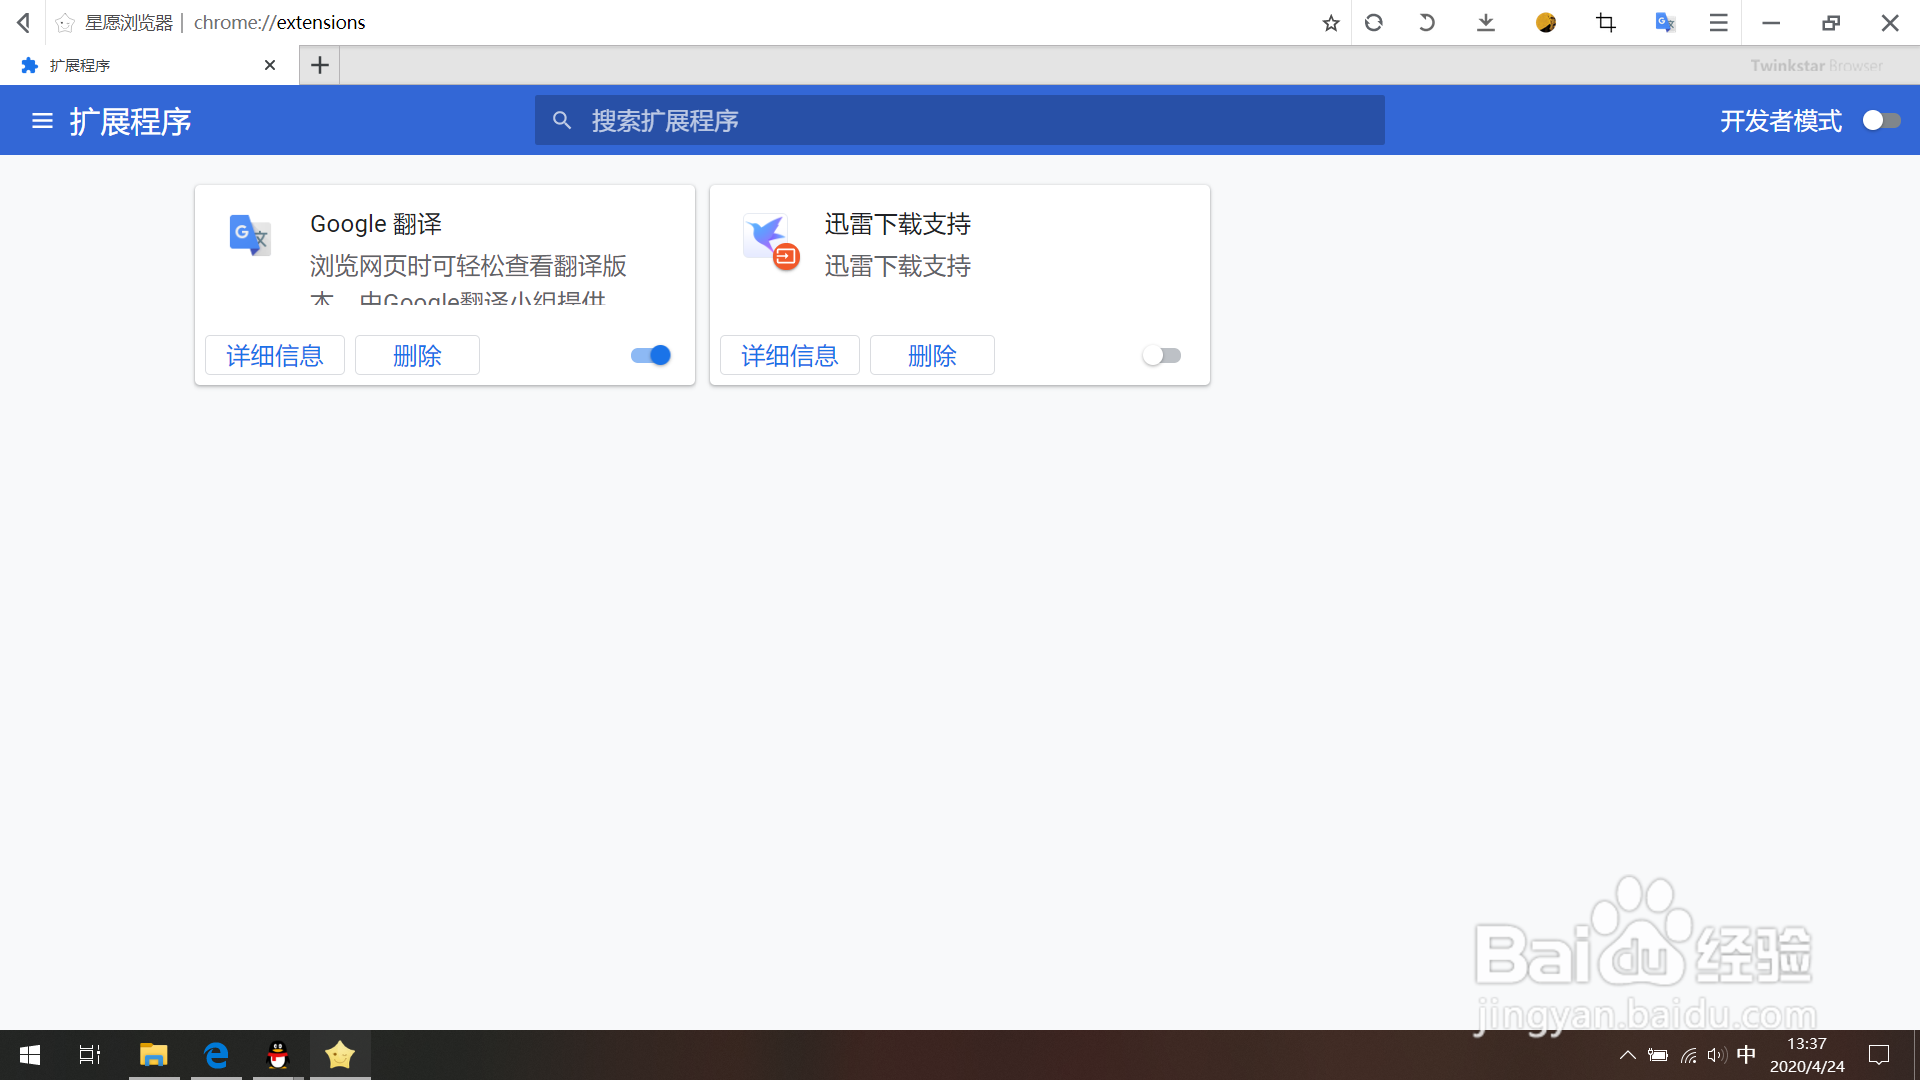
Task: Click 删除 for 迅雷下载支持
Action: click(x=932, y=355)
